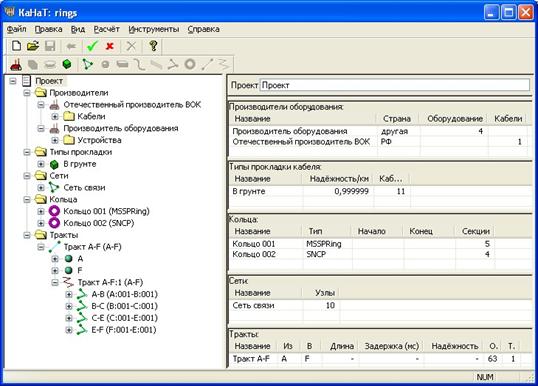This screenshot has width=538, height=386.
Task: Open the Правка menu
Action: (48, 29)
